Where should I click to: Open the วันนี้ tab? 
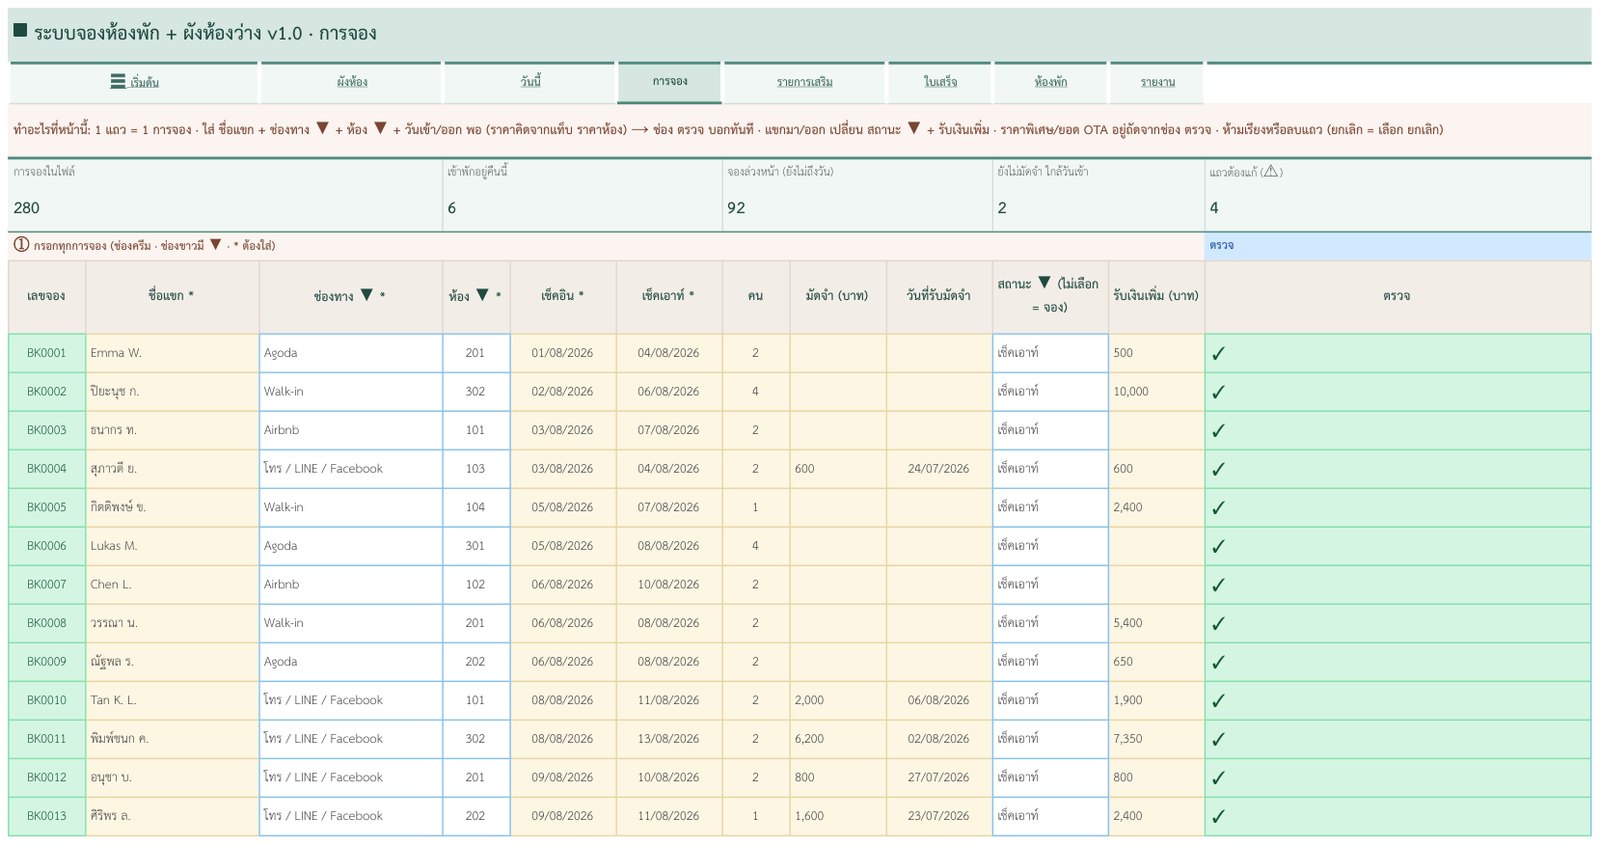tap(530, 82)
